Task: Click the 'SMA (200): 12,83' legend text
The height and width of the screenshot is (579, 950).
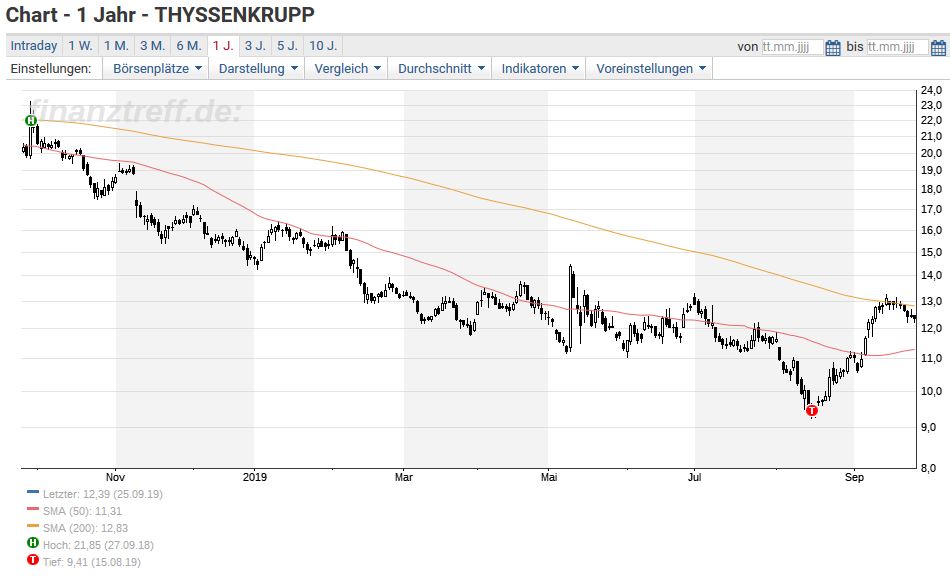Action: pos(85,528)
